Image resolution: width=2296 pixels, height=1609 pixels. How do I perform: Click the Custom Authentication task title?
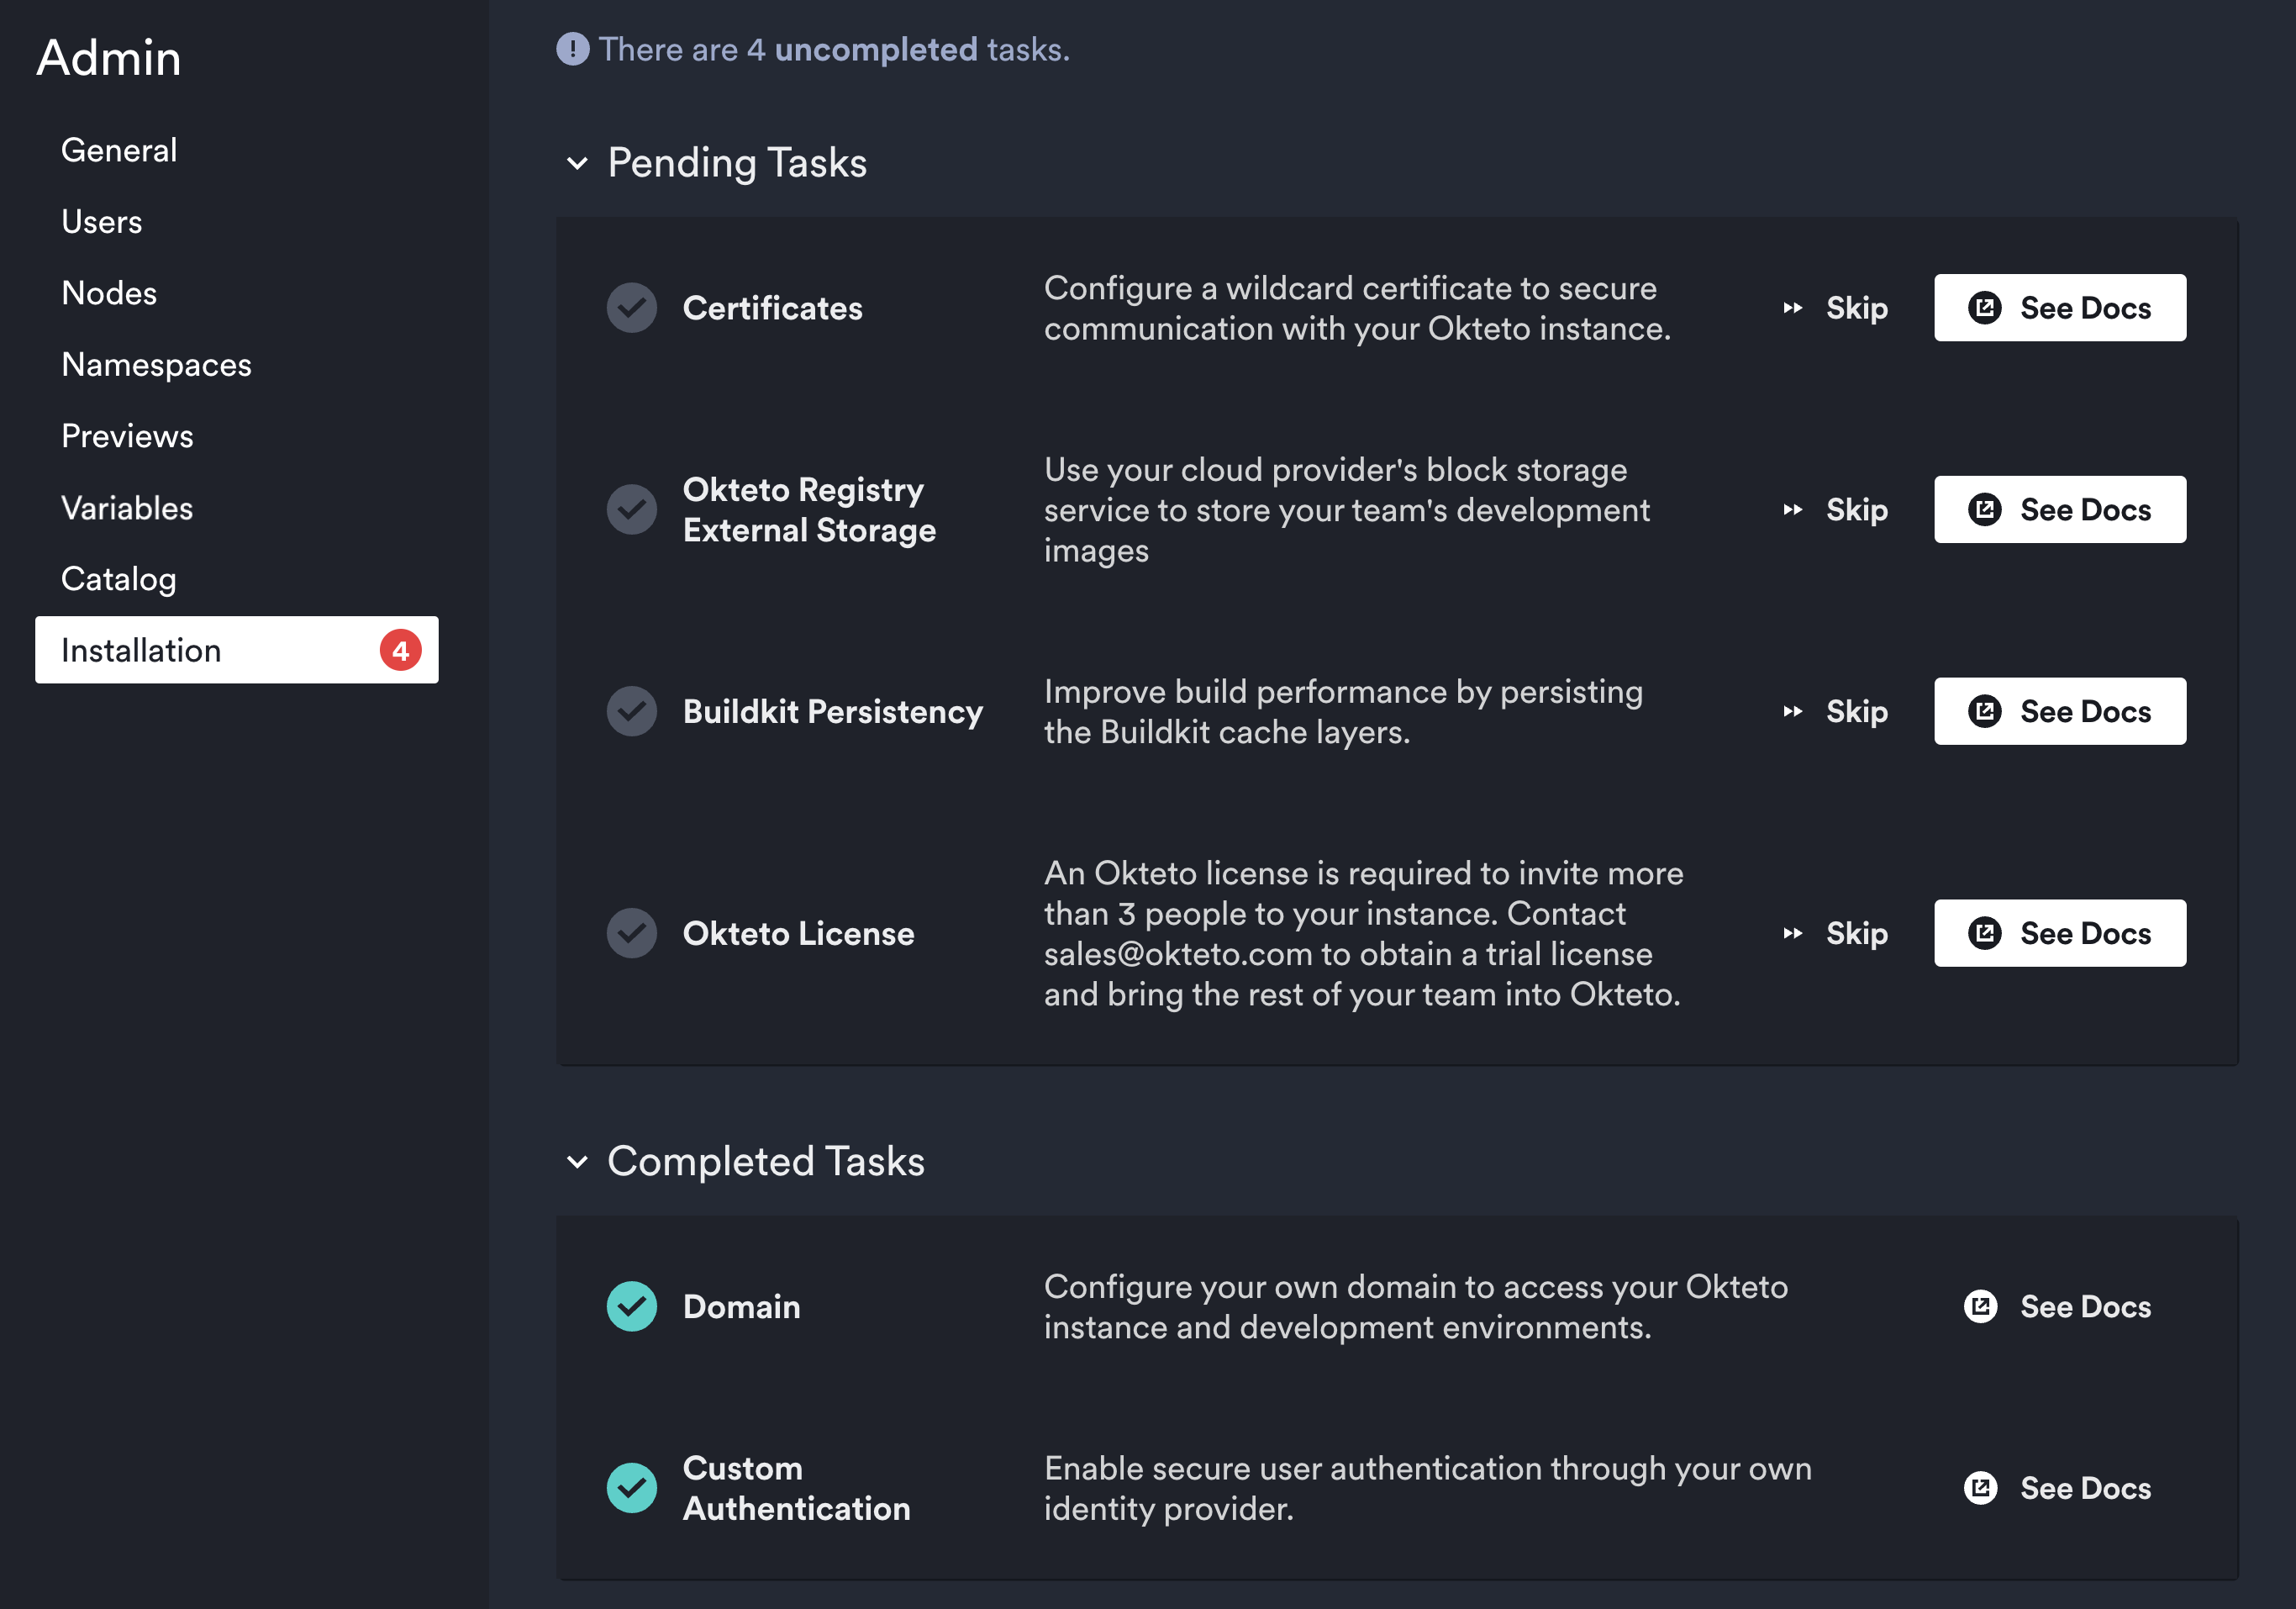(797, 1488)
